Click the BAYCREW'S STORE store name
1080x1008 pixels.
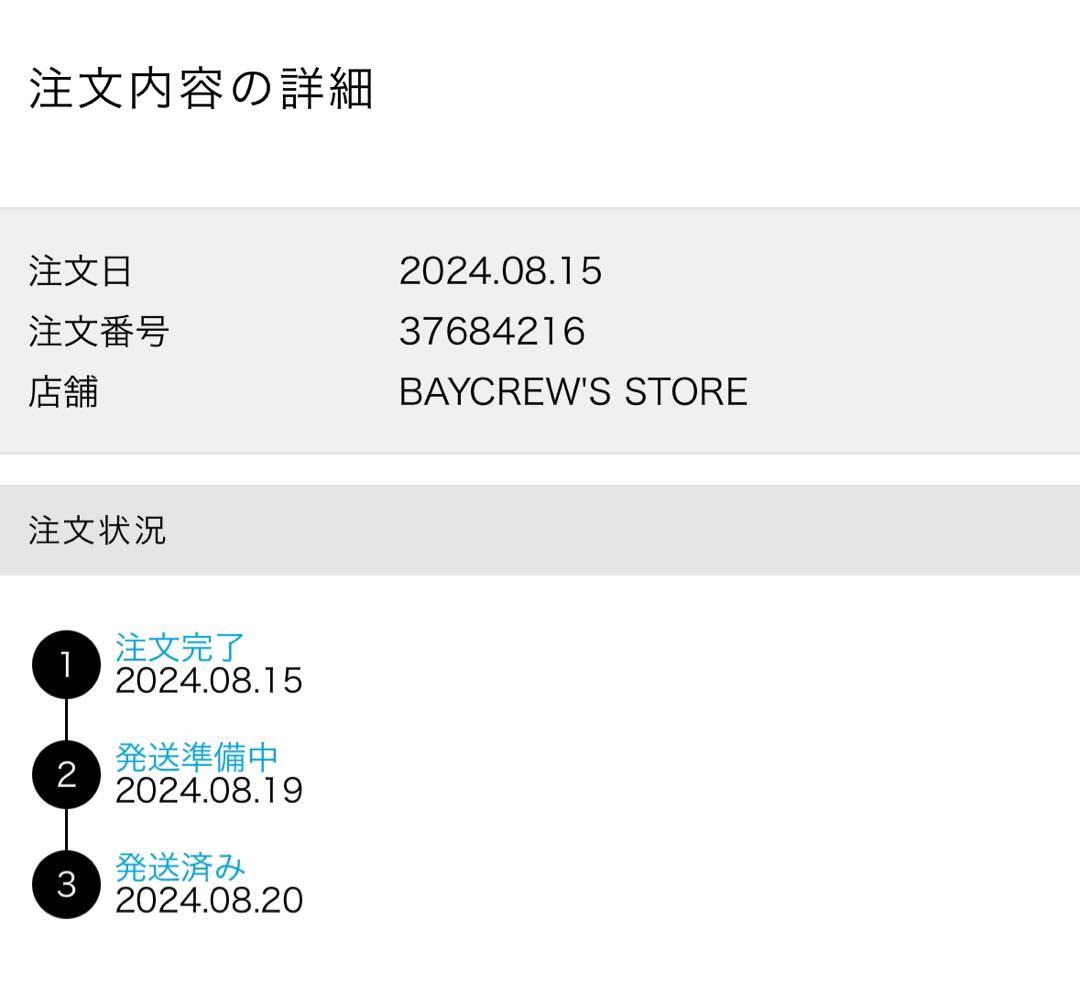[573, 392]
